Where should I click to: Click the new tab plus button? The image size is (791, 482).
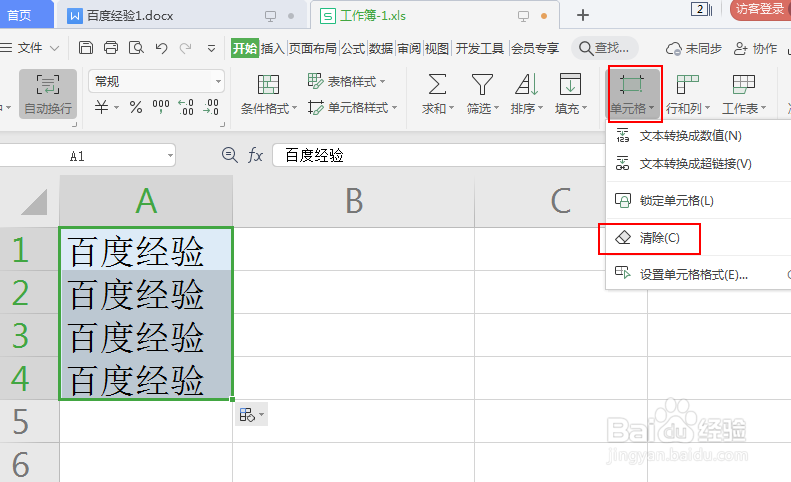click(583, 15)
